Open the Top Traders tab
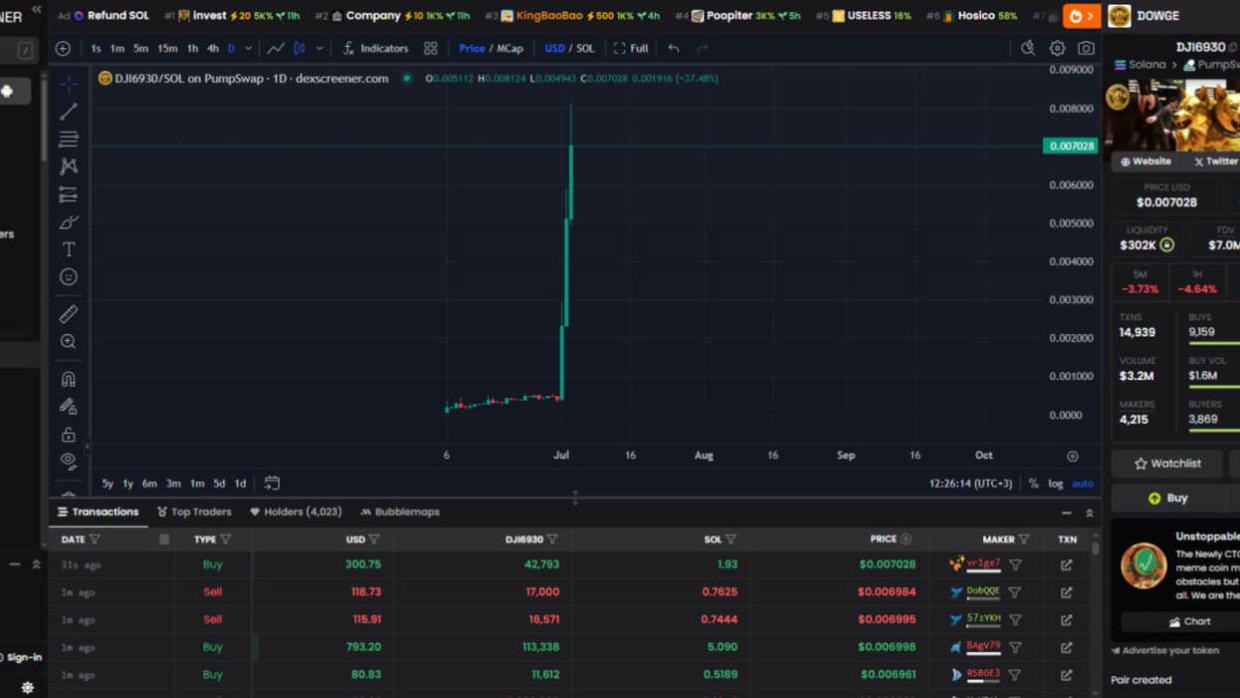 [194, 512]
